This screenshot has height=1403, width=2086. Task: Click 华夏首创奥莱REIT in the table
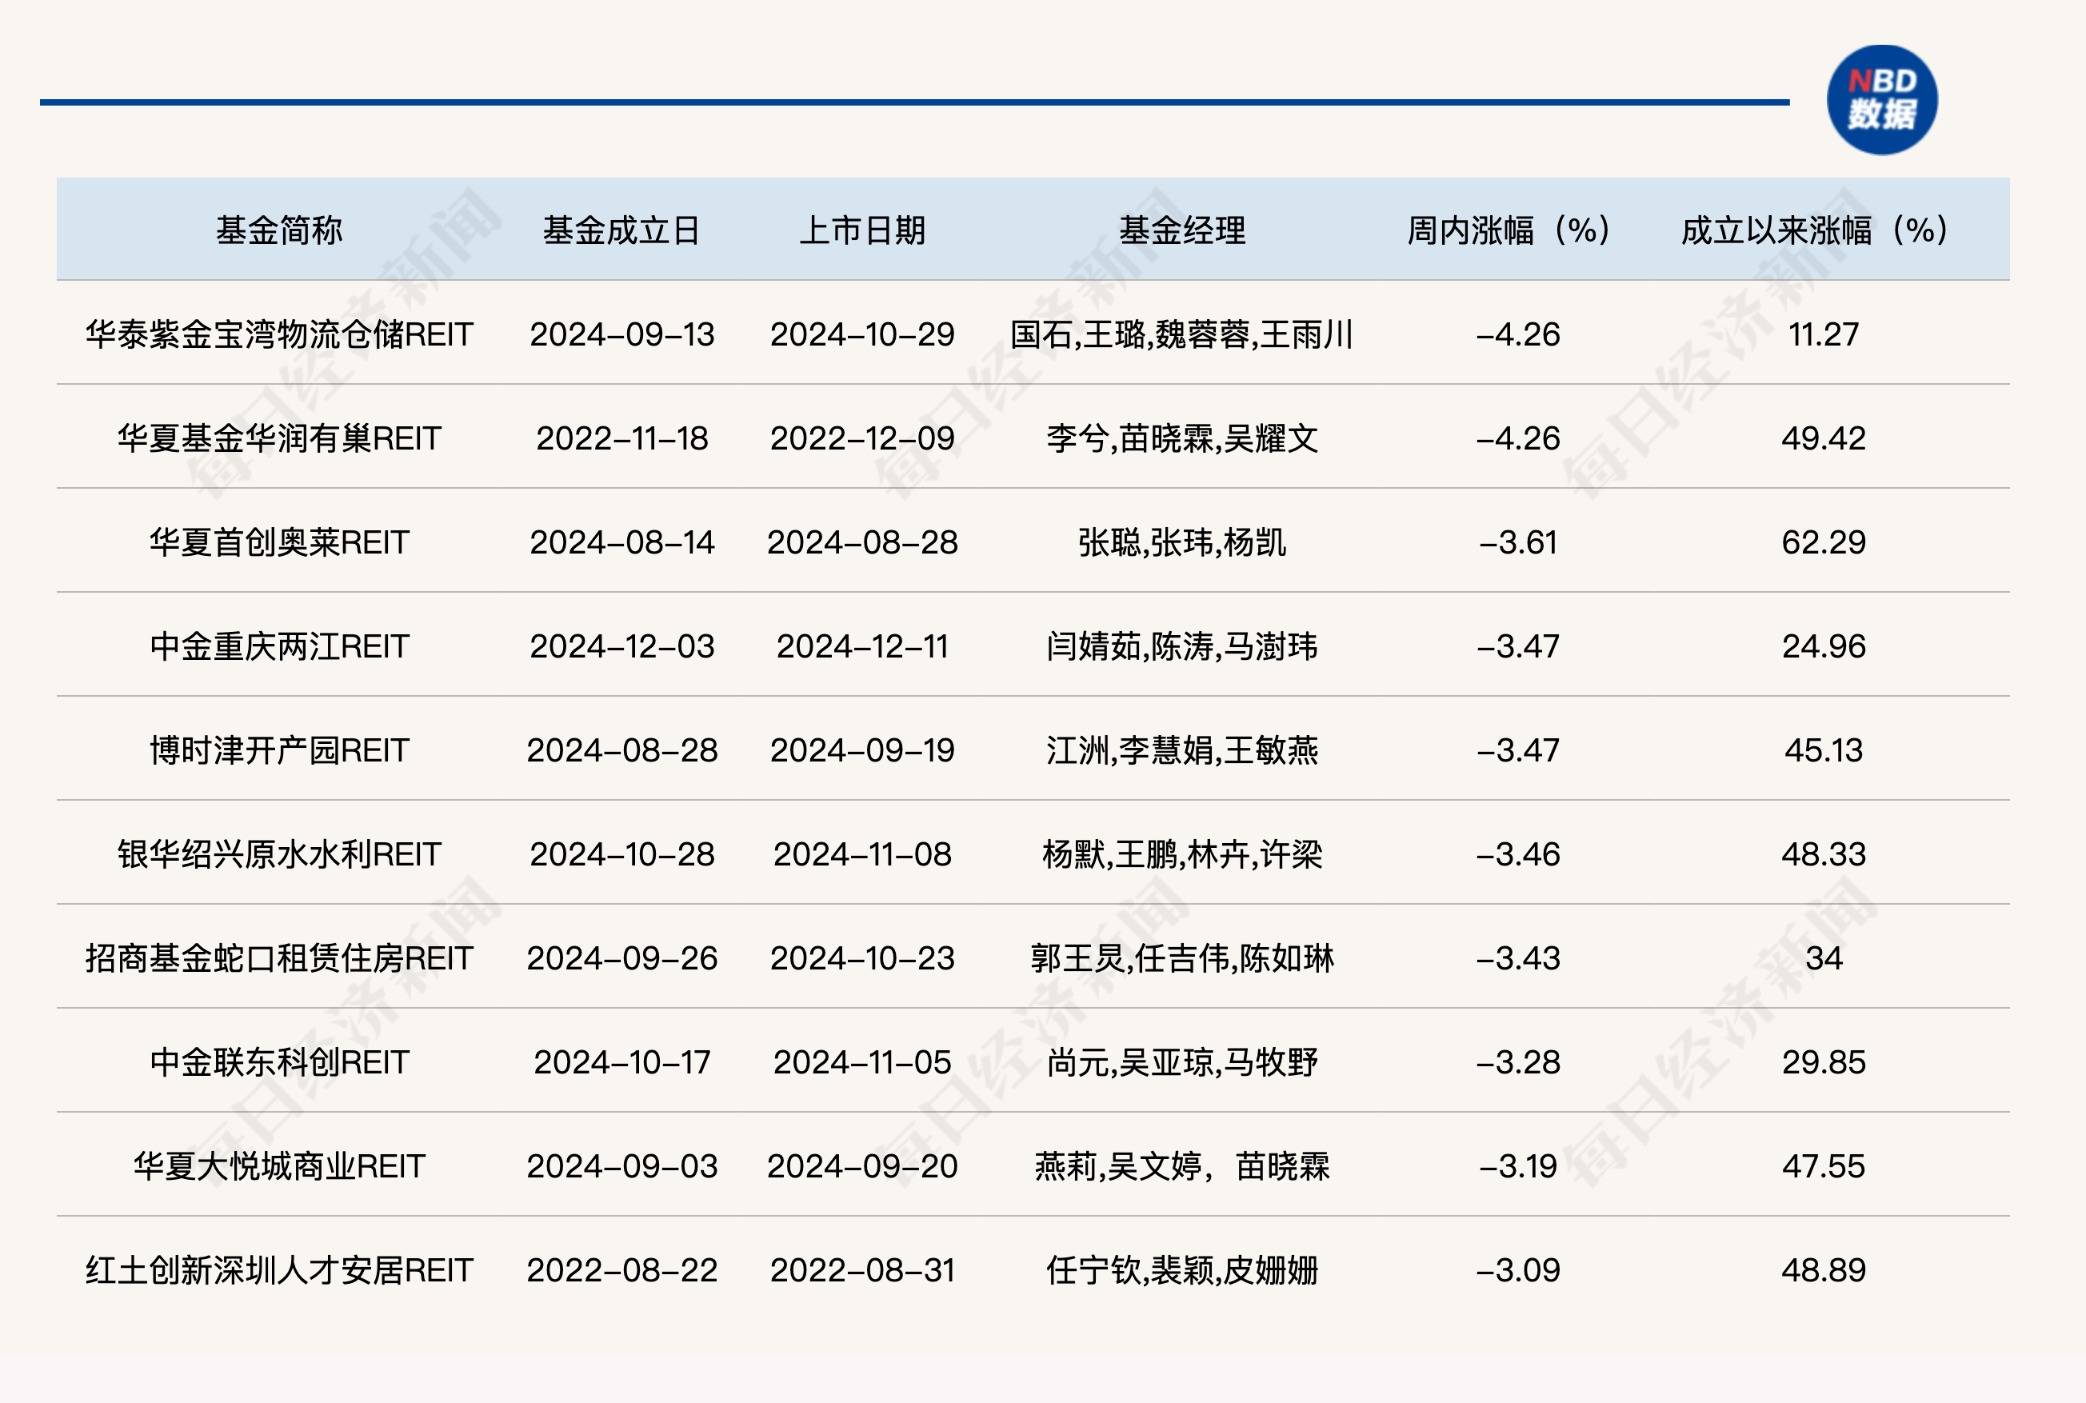point(279,542)
